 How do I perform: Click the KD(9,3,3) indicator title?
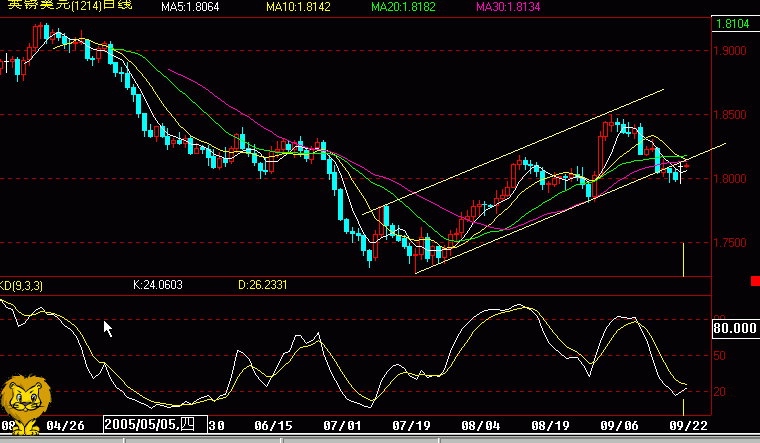pyautogui.click(x=21, y=285)
